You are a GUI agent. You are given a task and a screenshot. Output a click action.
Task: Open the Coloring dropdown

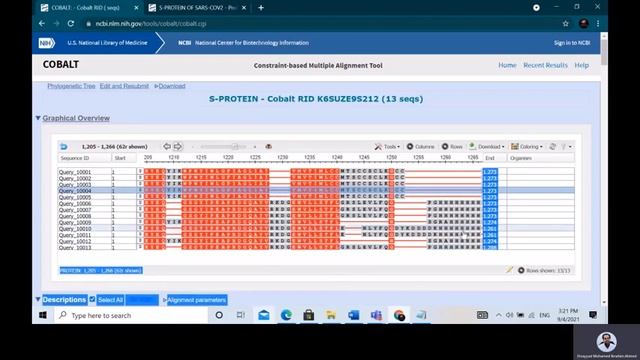click(x=527, y=147)
